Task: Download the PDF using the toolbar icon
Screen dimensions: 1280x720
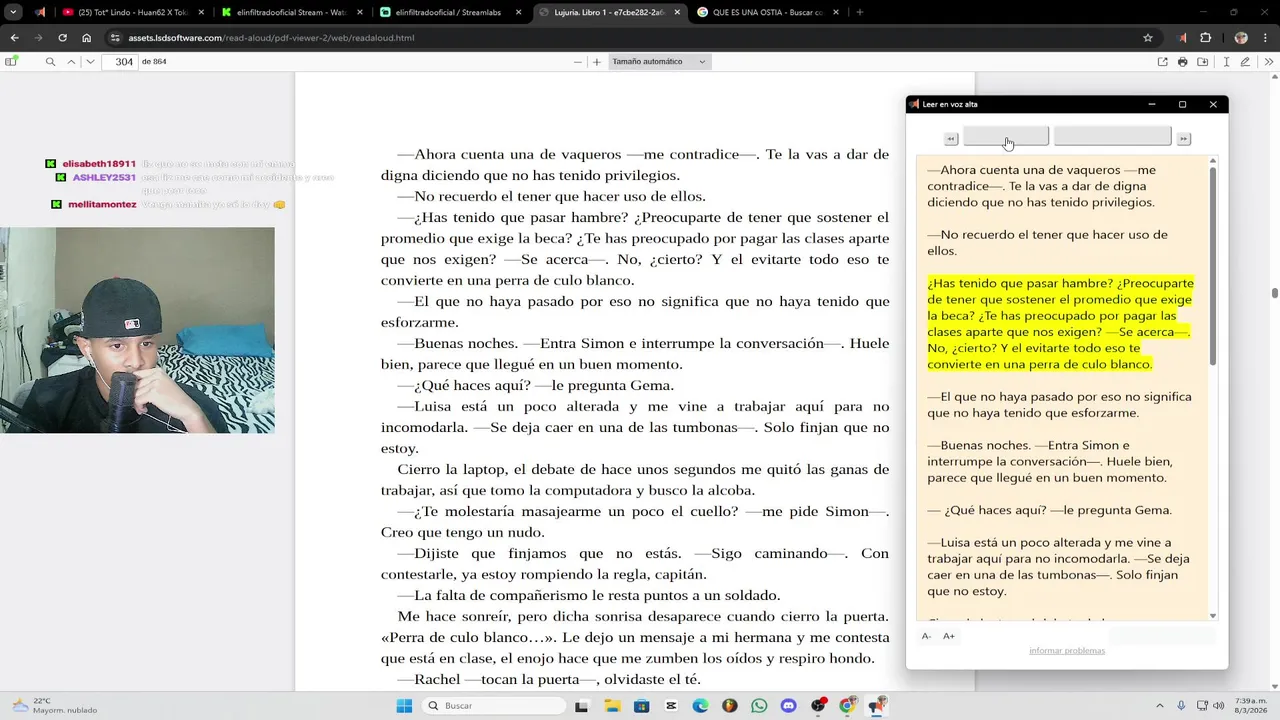Action: [x=1204, y=62]
